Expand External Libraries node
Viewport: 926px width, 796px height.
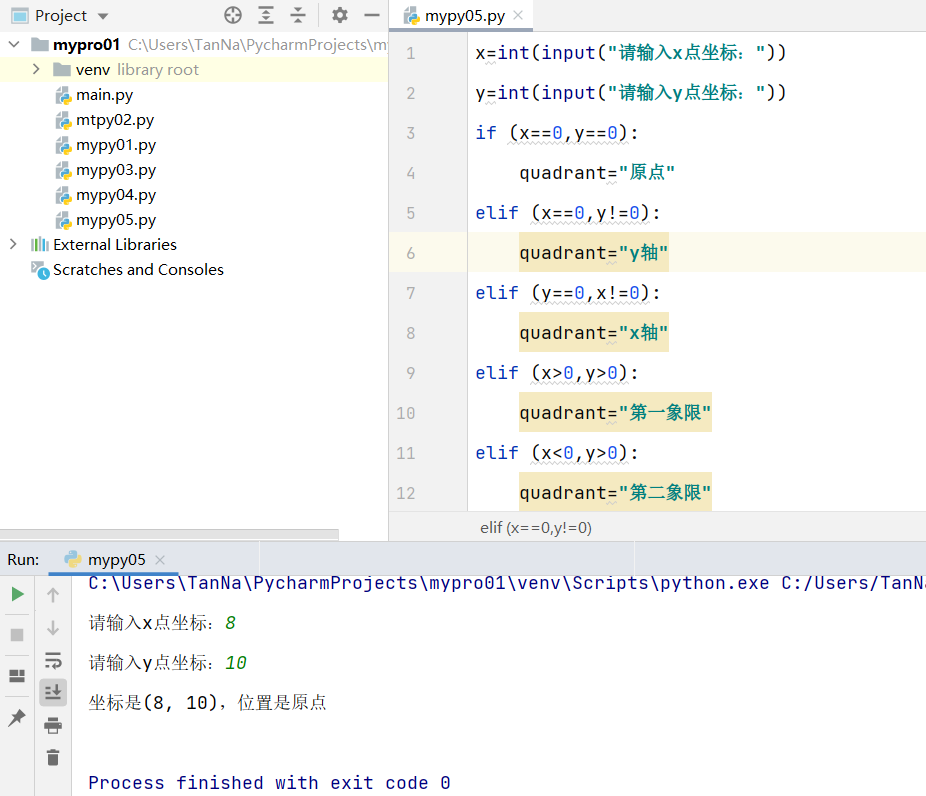coord(13,244)
